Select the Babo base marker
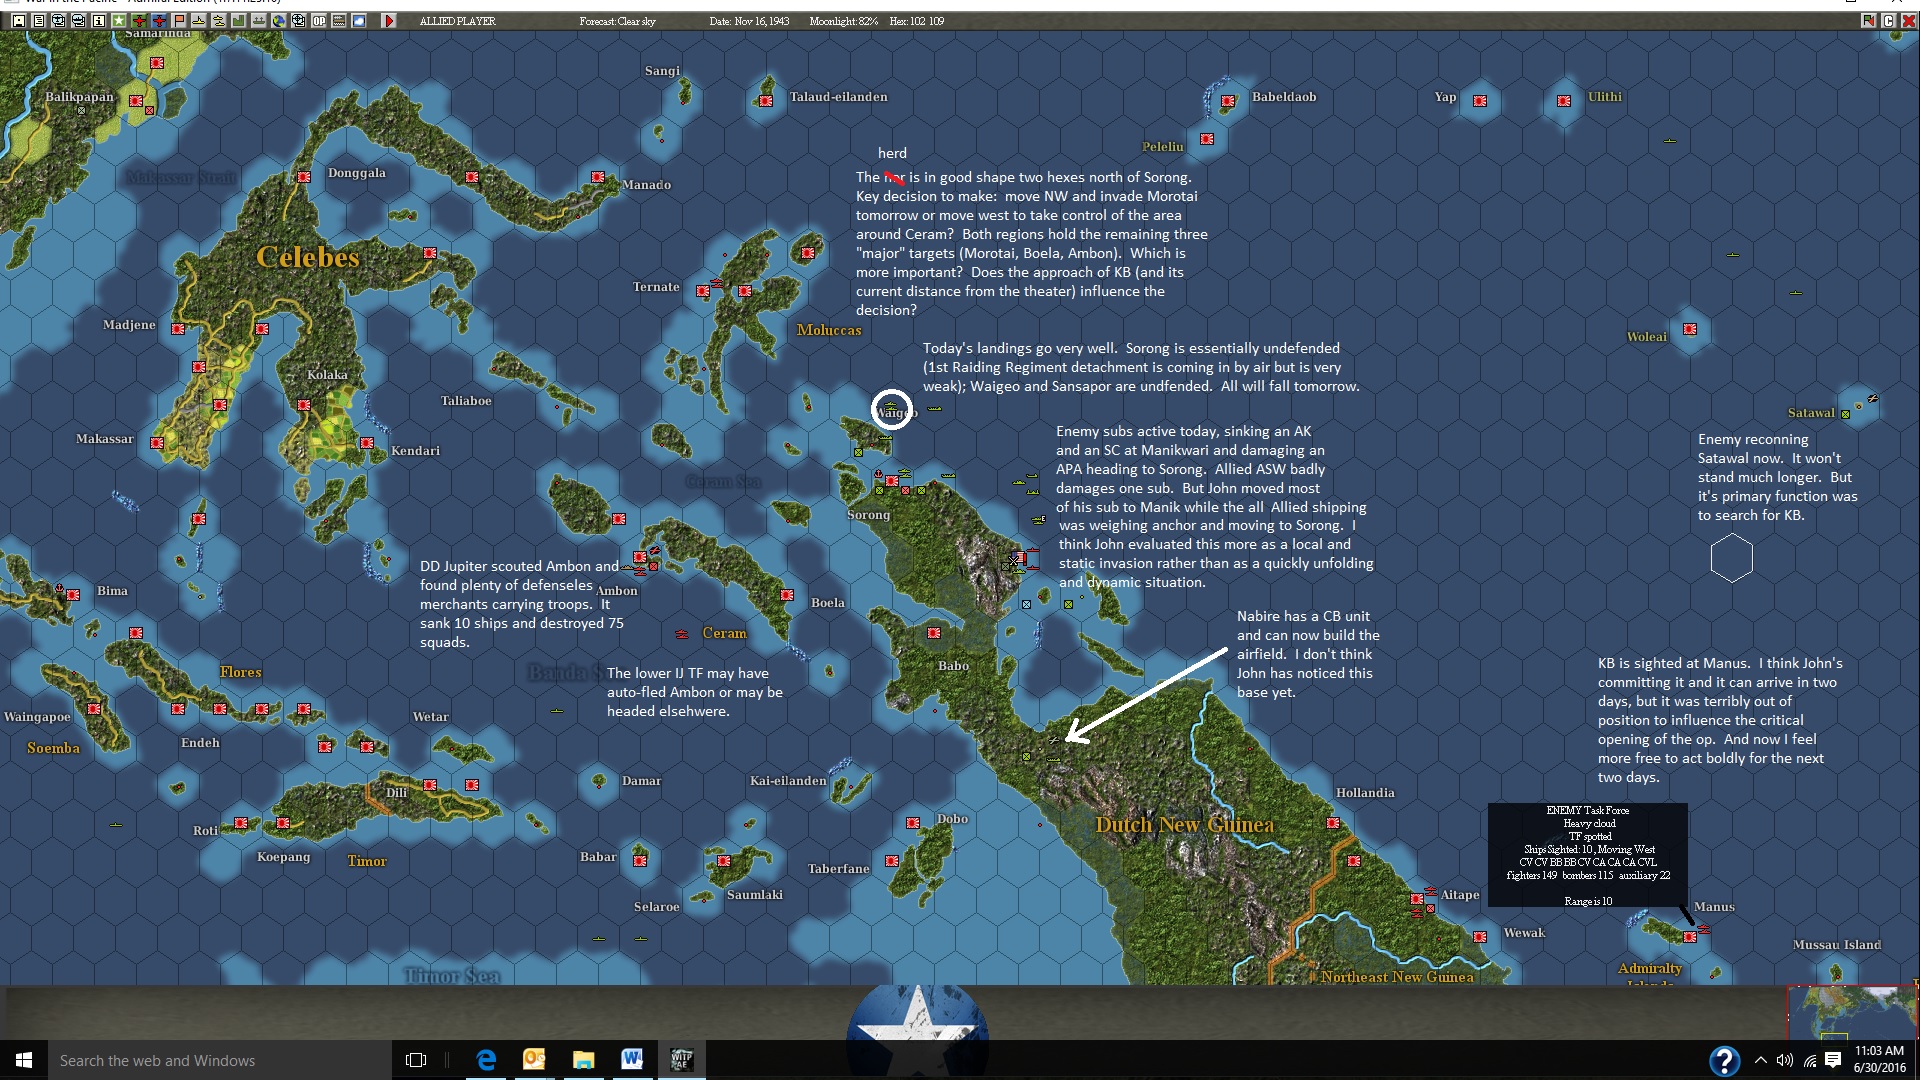Viewport: 1920px width, 1080px height. [x=934, y=633]
